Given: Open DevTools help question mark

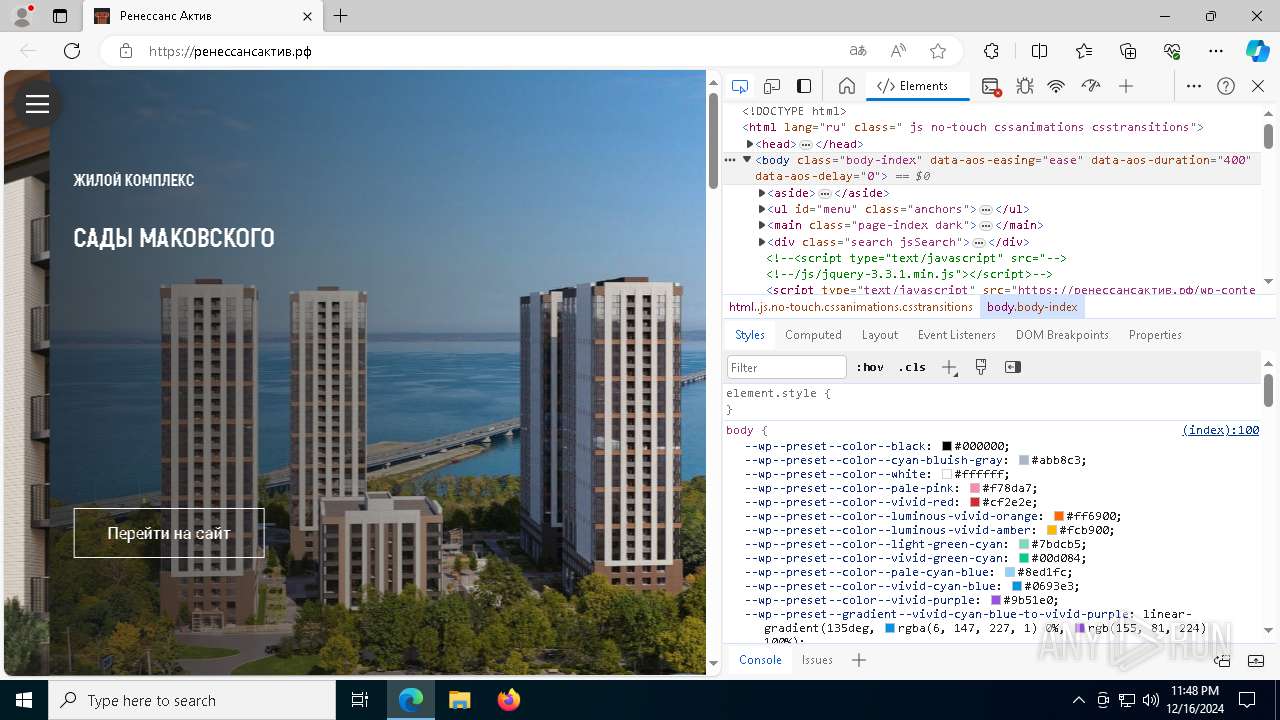Looking at the screenshot, I should 1226,86.
